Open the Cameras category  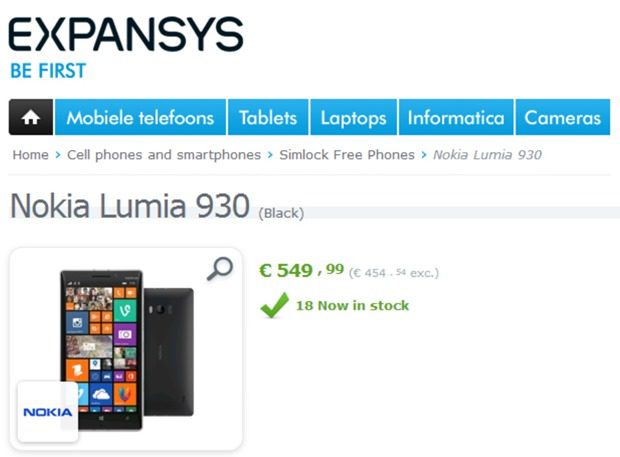[563, 117]
